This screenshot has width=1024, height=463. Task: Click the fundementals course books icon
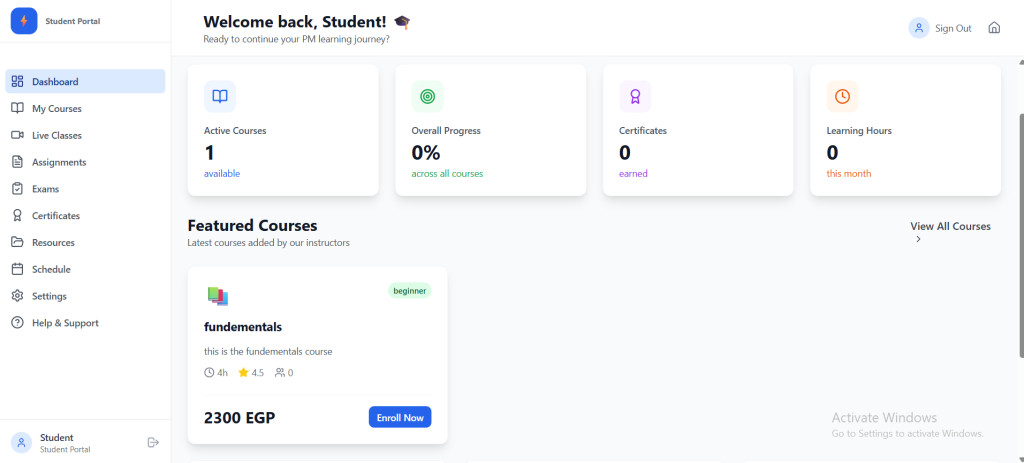(218, 296)
